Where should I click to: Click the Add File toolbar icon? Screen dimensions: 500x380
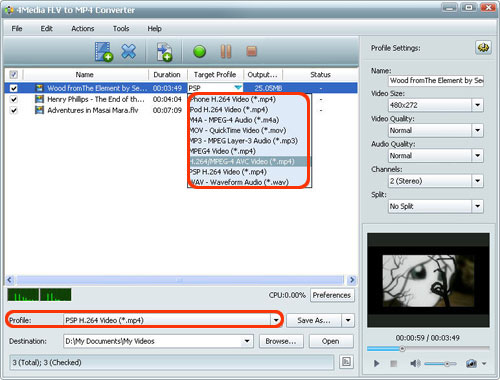point(104,52)
